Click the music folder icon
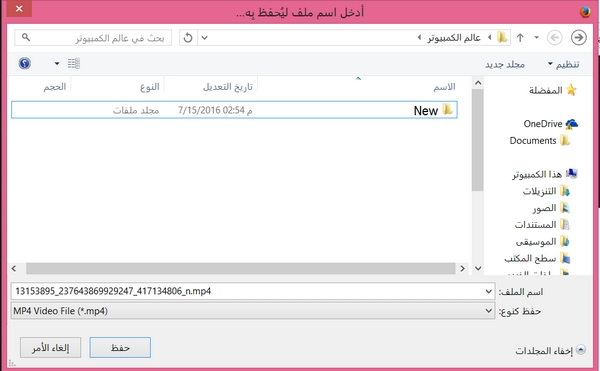This screenshot has width=600, height=371. 565,241
